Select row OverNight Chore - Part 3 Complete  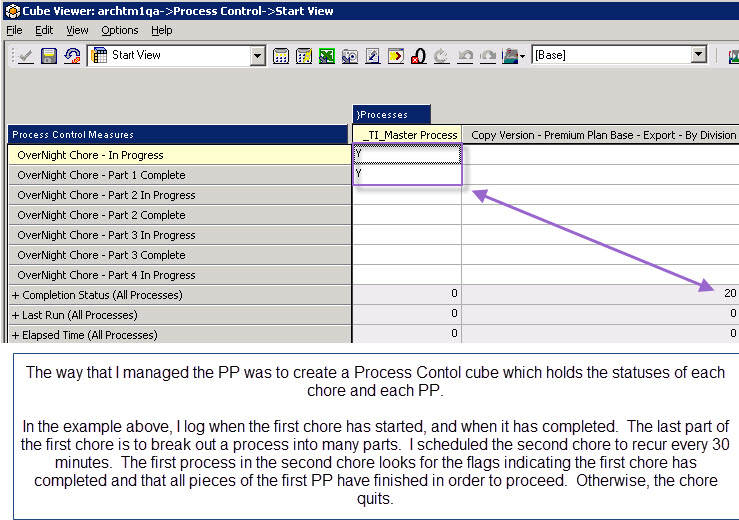(180, 255)
